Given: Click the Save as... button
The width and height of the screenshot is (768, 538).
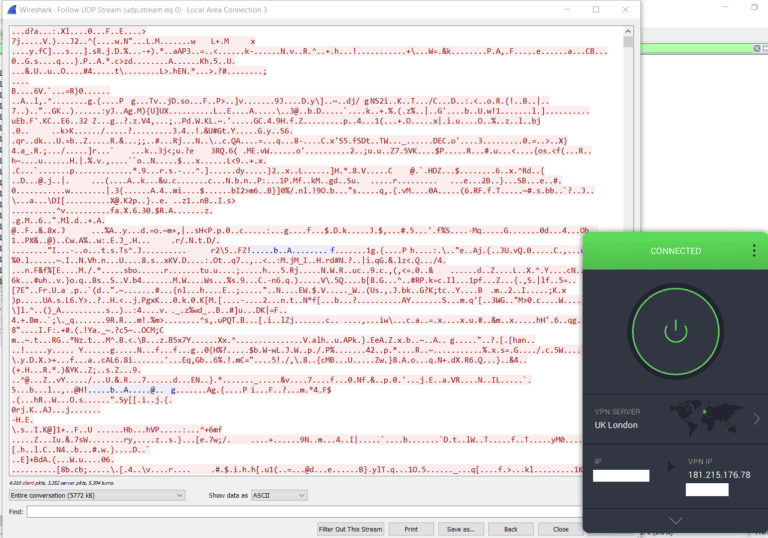Looking at the screenshot, I should (459, 529).
